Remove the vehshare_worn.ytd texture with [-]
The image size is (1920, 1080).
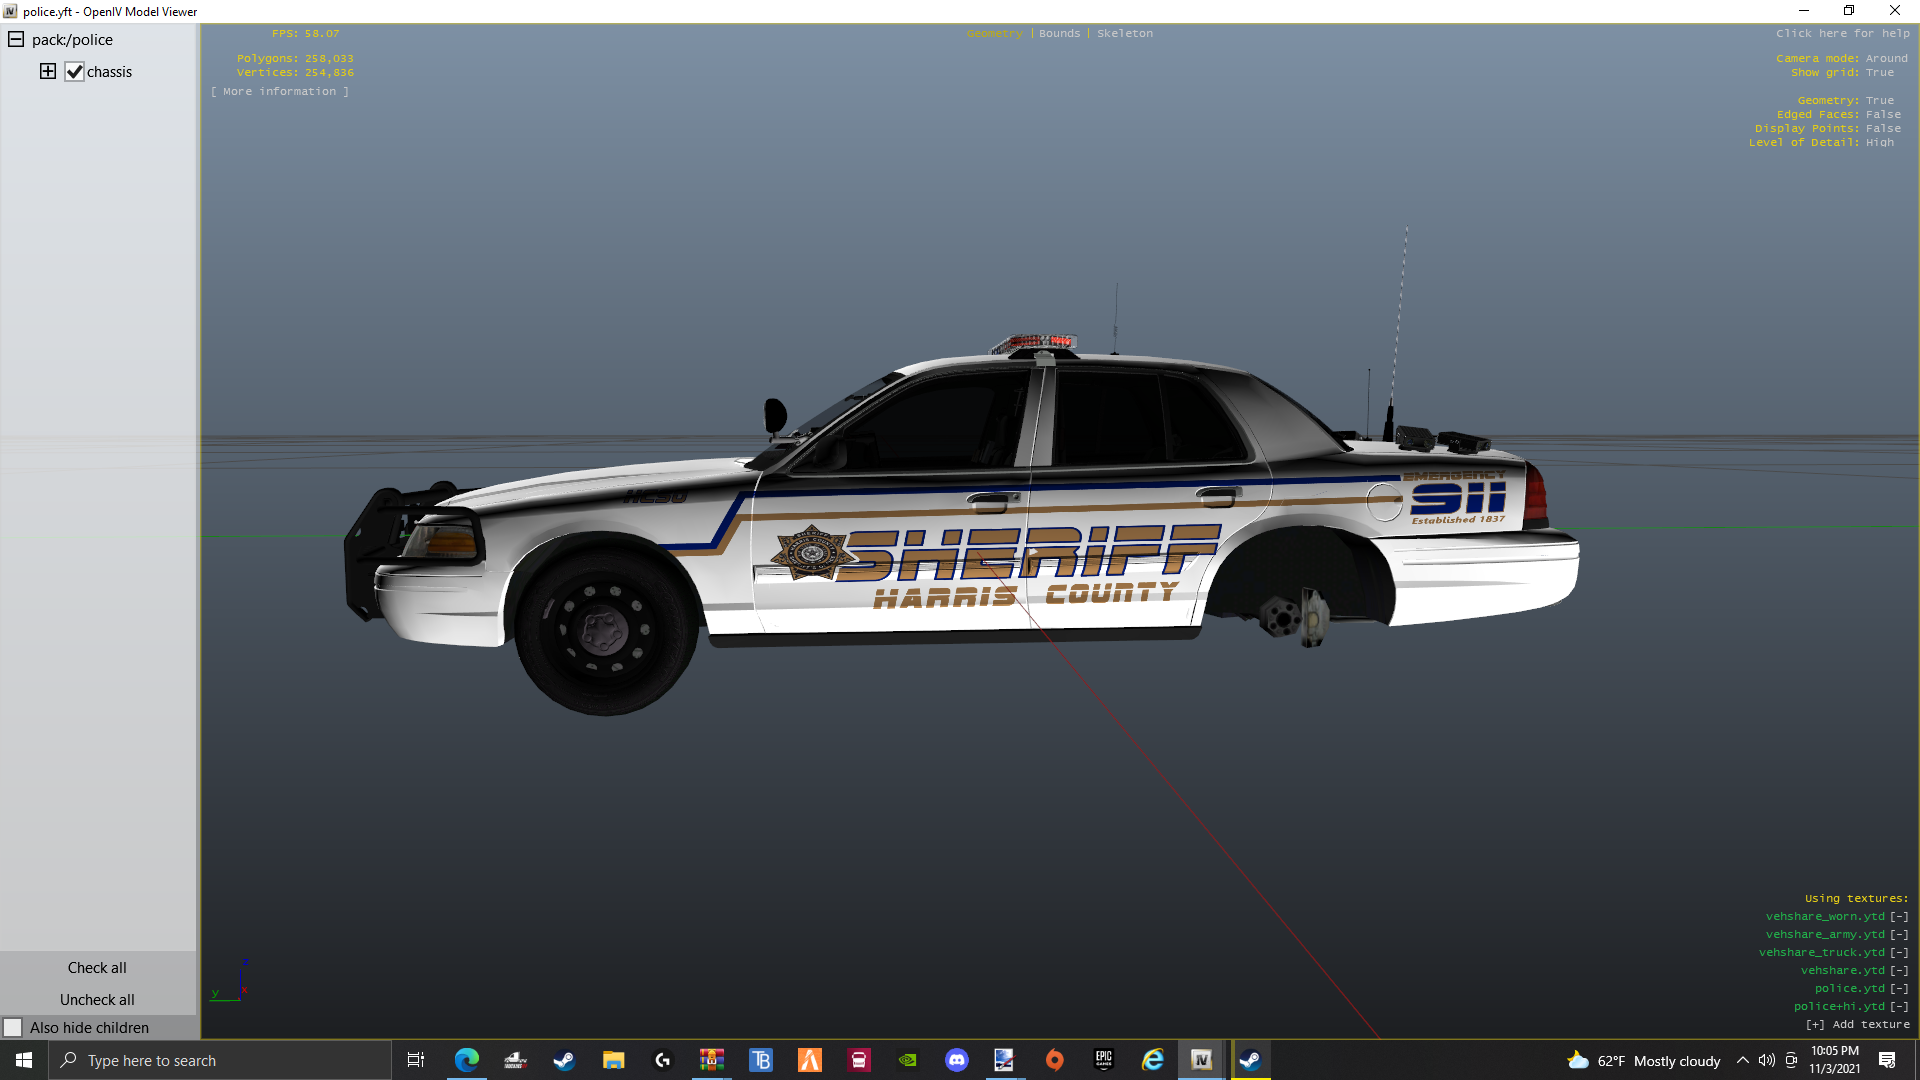click(1899, 916)
